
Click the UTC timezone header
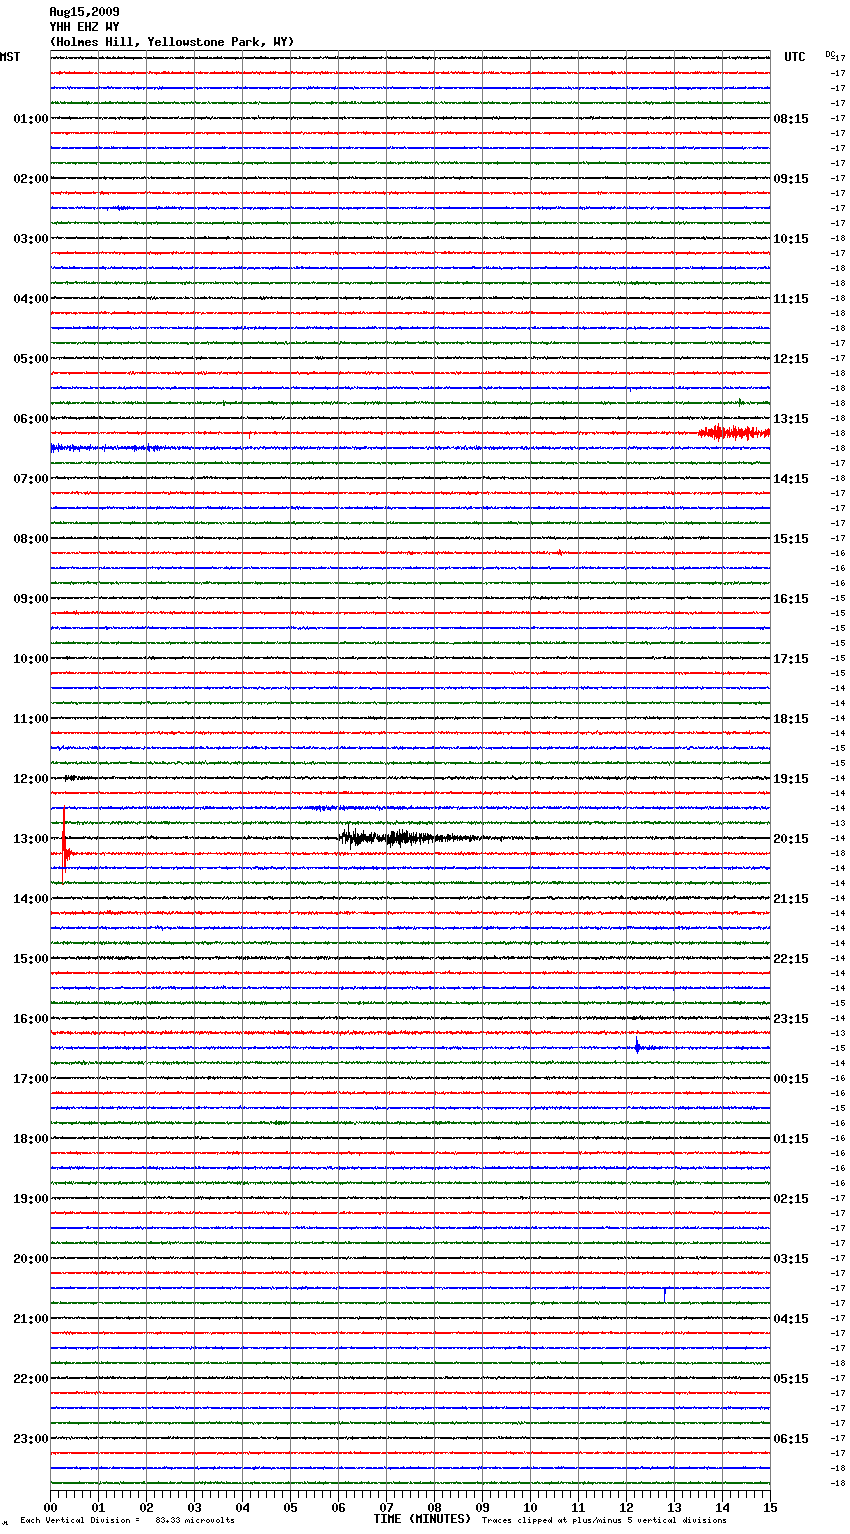pyautogui.click(x=795, y=57)
